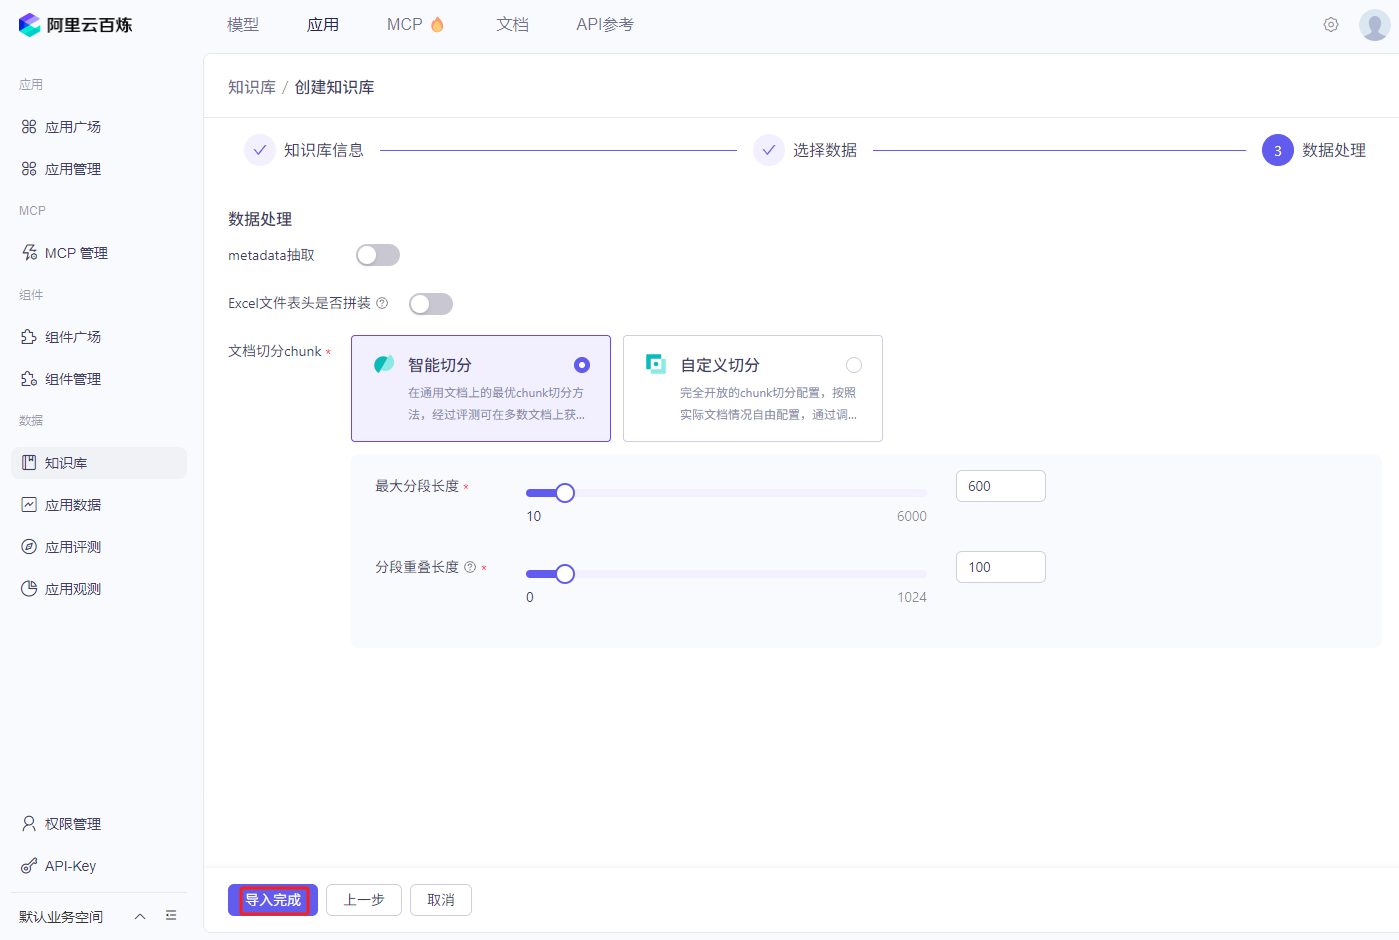Click the 文档切分chunk label
The image size is (1399, 940).
[x=275, y=351]
